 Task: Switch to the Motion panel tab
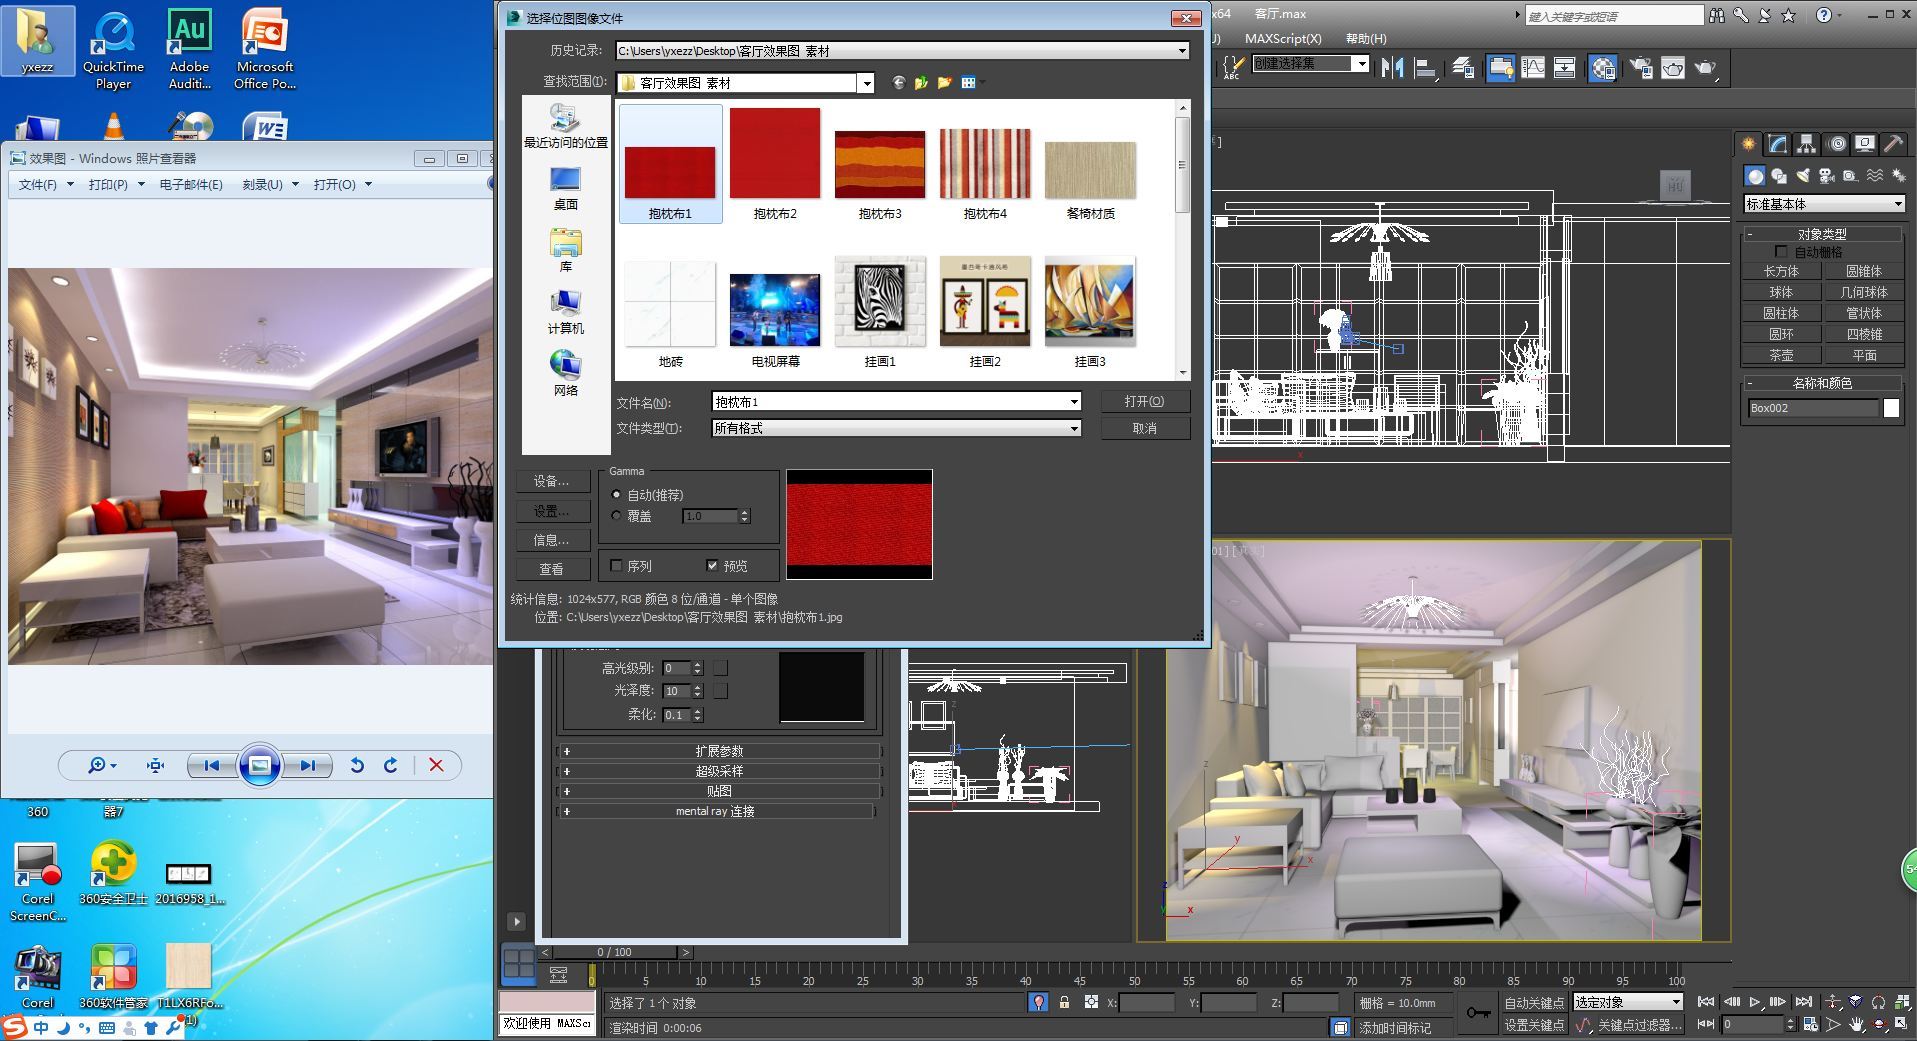pyautogui.click(x=1837, y=144)
